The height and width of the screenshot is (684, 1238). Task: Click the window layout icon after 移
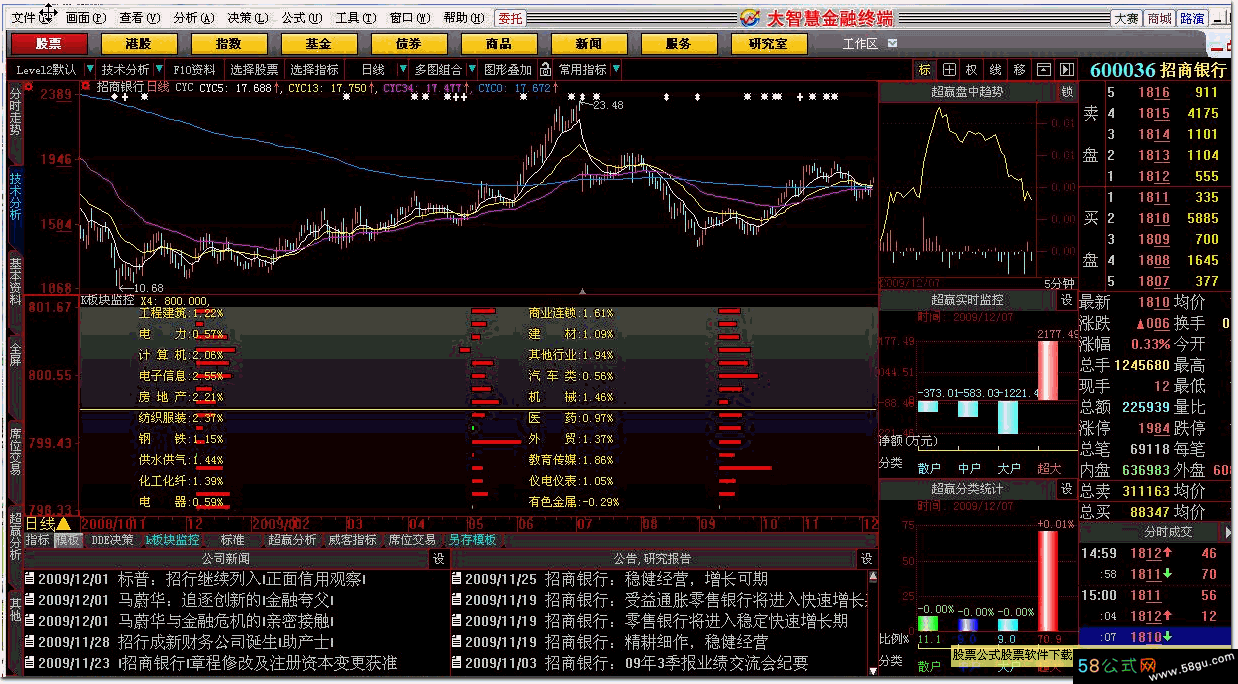click(x=1044, y=70)
